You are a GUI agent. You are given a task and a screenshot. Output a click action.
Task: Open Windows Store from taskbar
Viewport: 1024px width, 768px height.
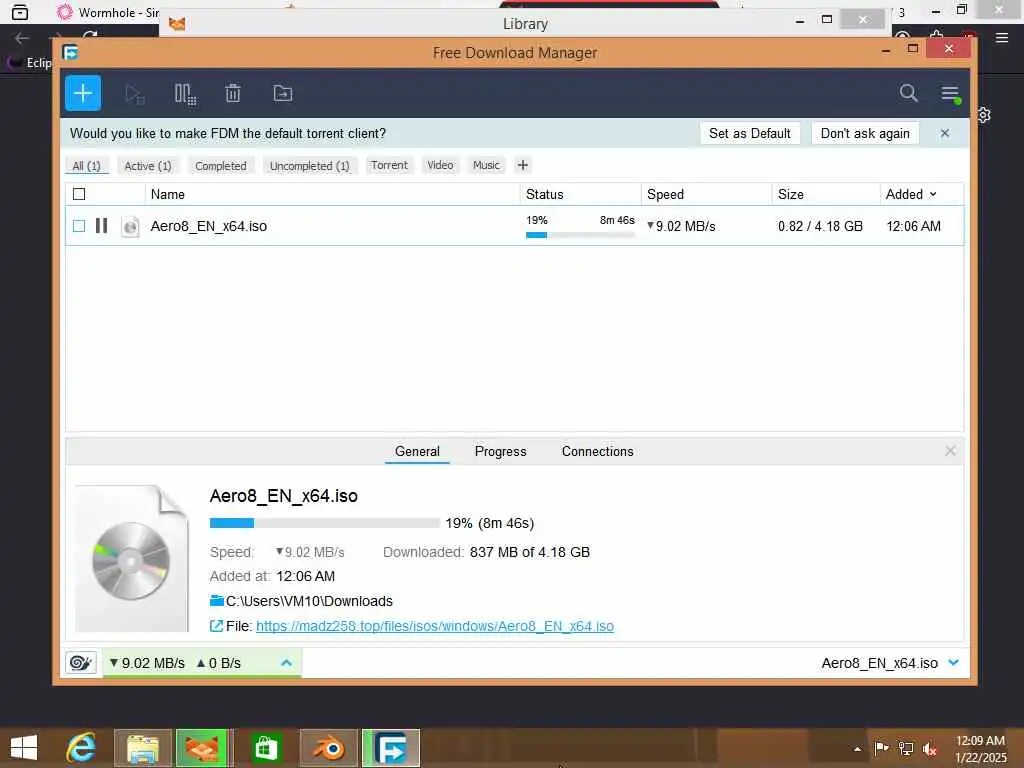266,748
